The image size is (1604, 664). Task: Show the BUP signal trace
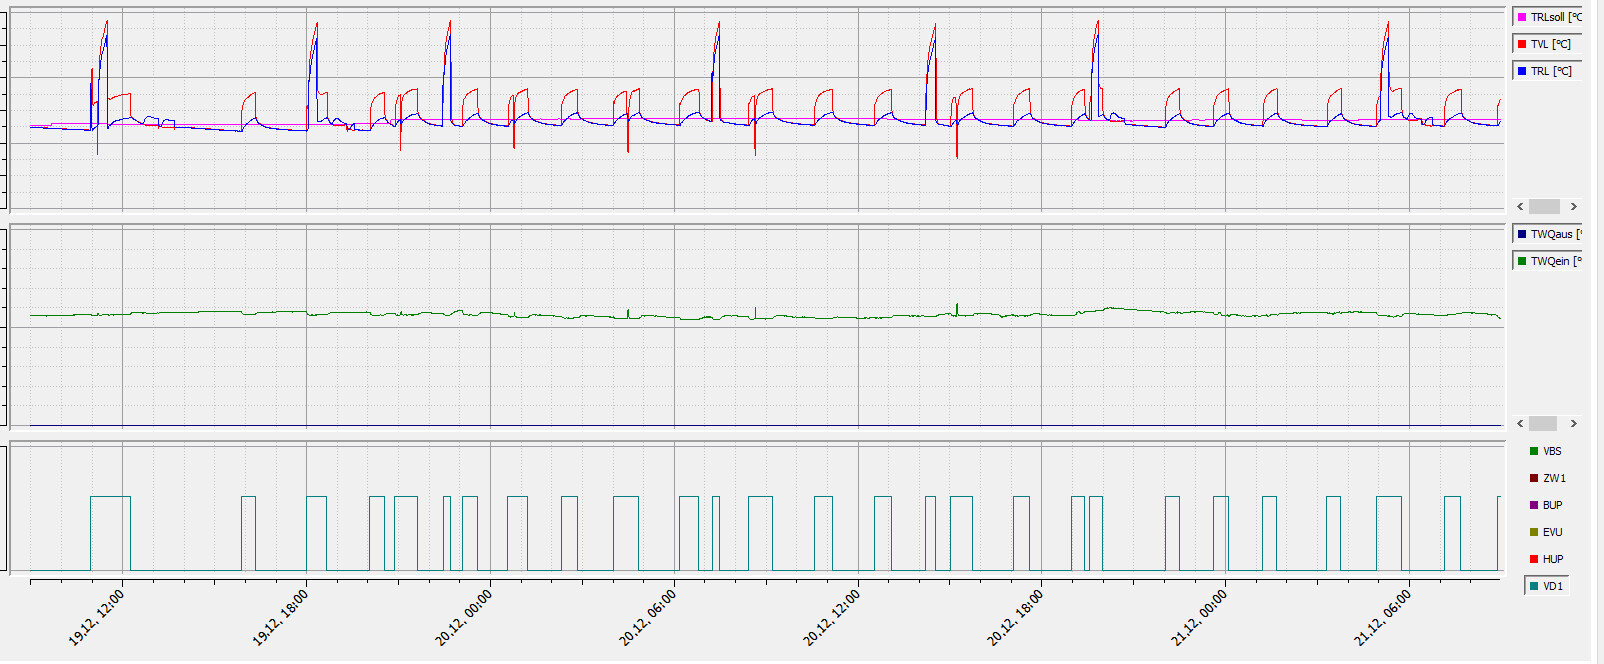1547,505
